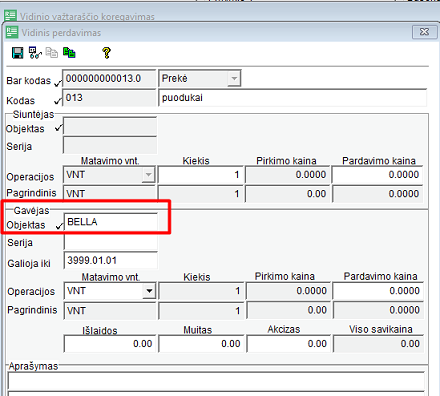Click the Išlaidos amount field
Screen dimensions: 440x396
coord(110,344)
